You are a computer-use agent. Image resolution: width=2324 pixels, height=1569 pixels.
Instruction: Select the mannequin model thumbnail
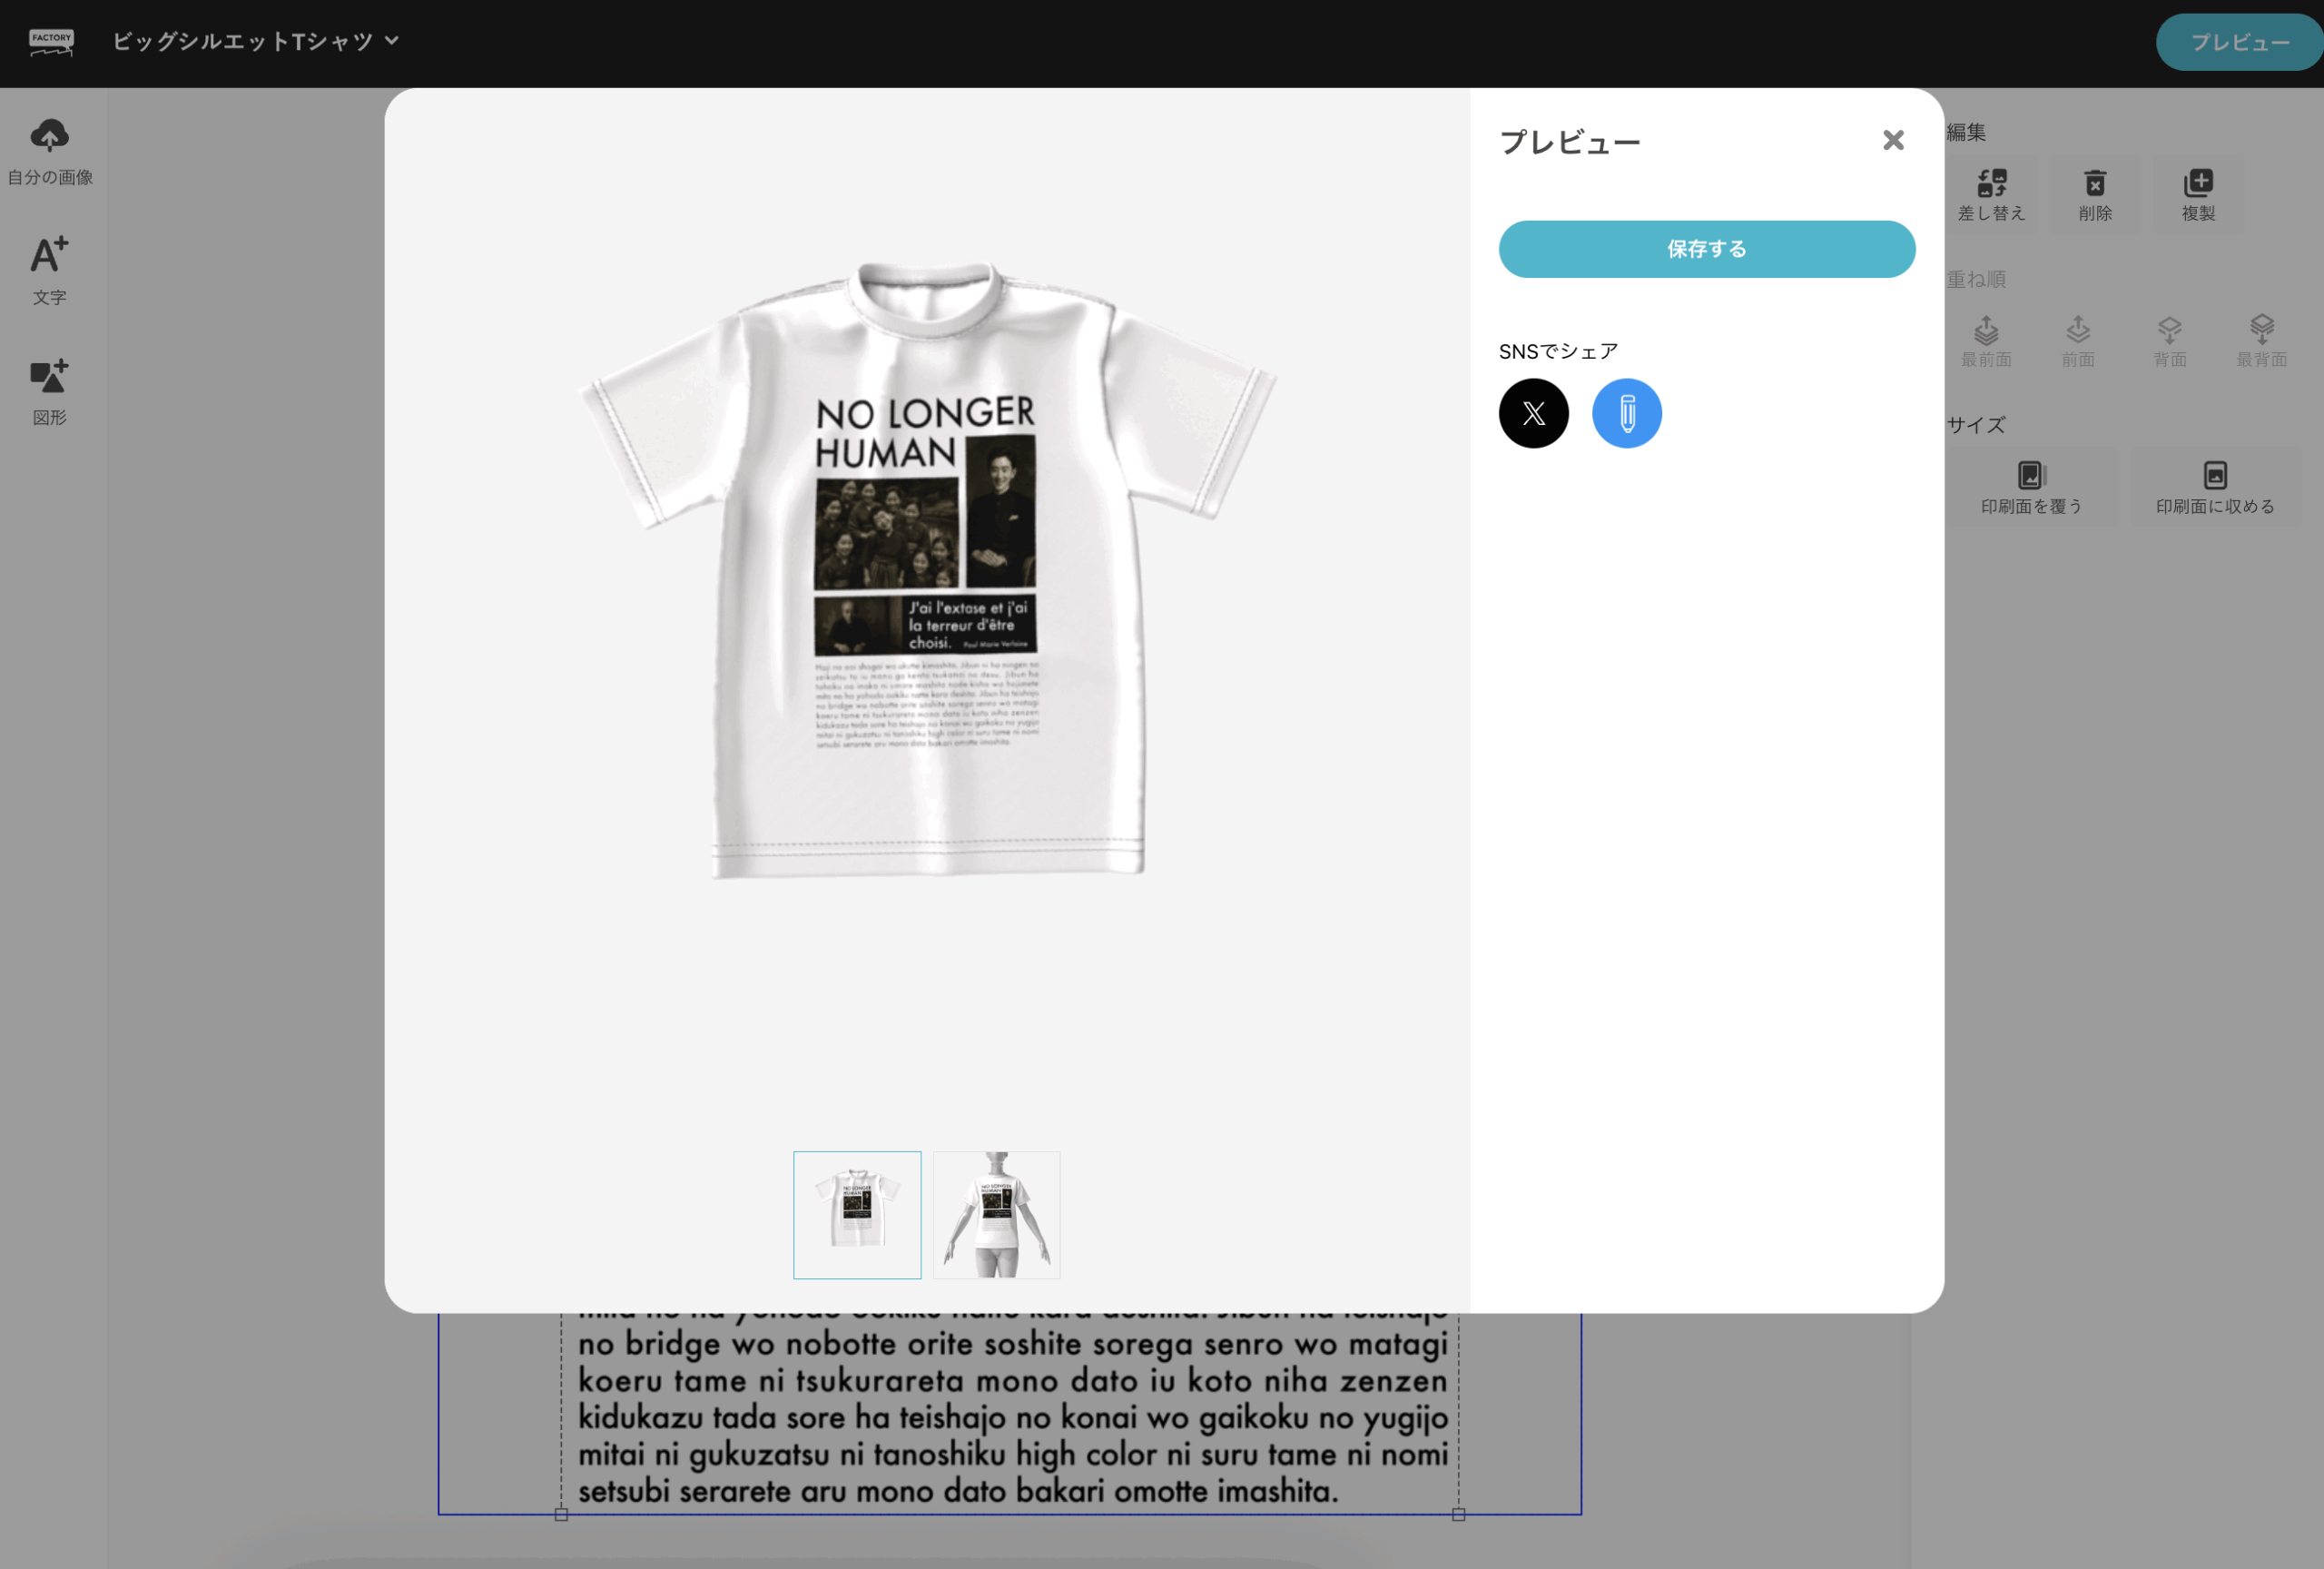[996, 1214]
